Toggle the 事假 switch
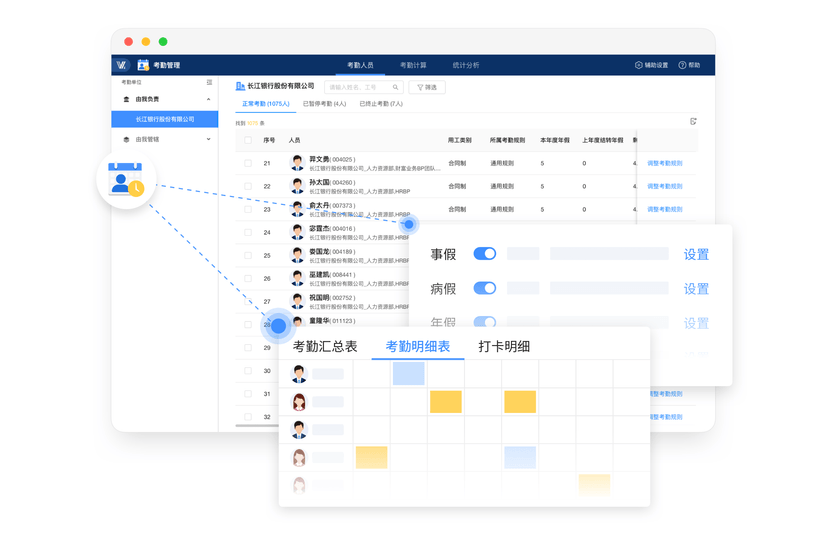The width and height of the screenshot is (828, 552). tap(484, 254)
